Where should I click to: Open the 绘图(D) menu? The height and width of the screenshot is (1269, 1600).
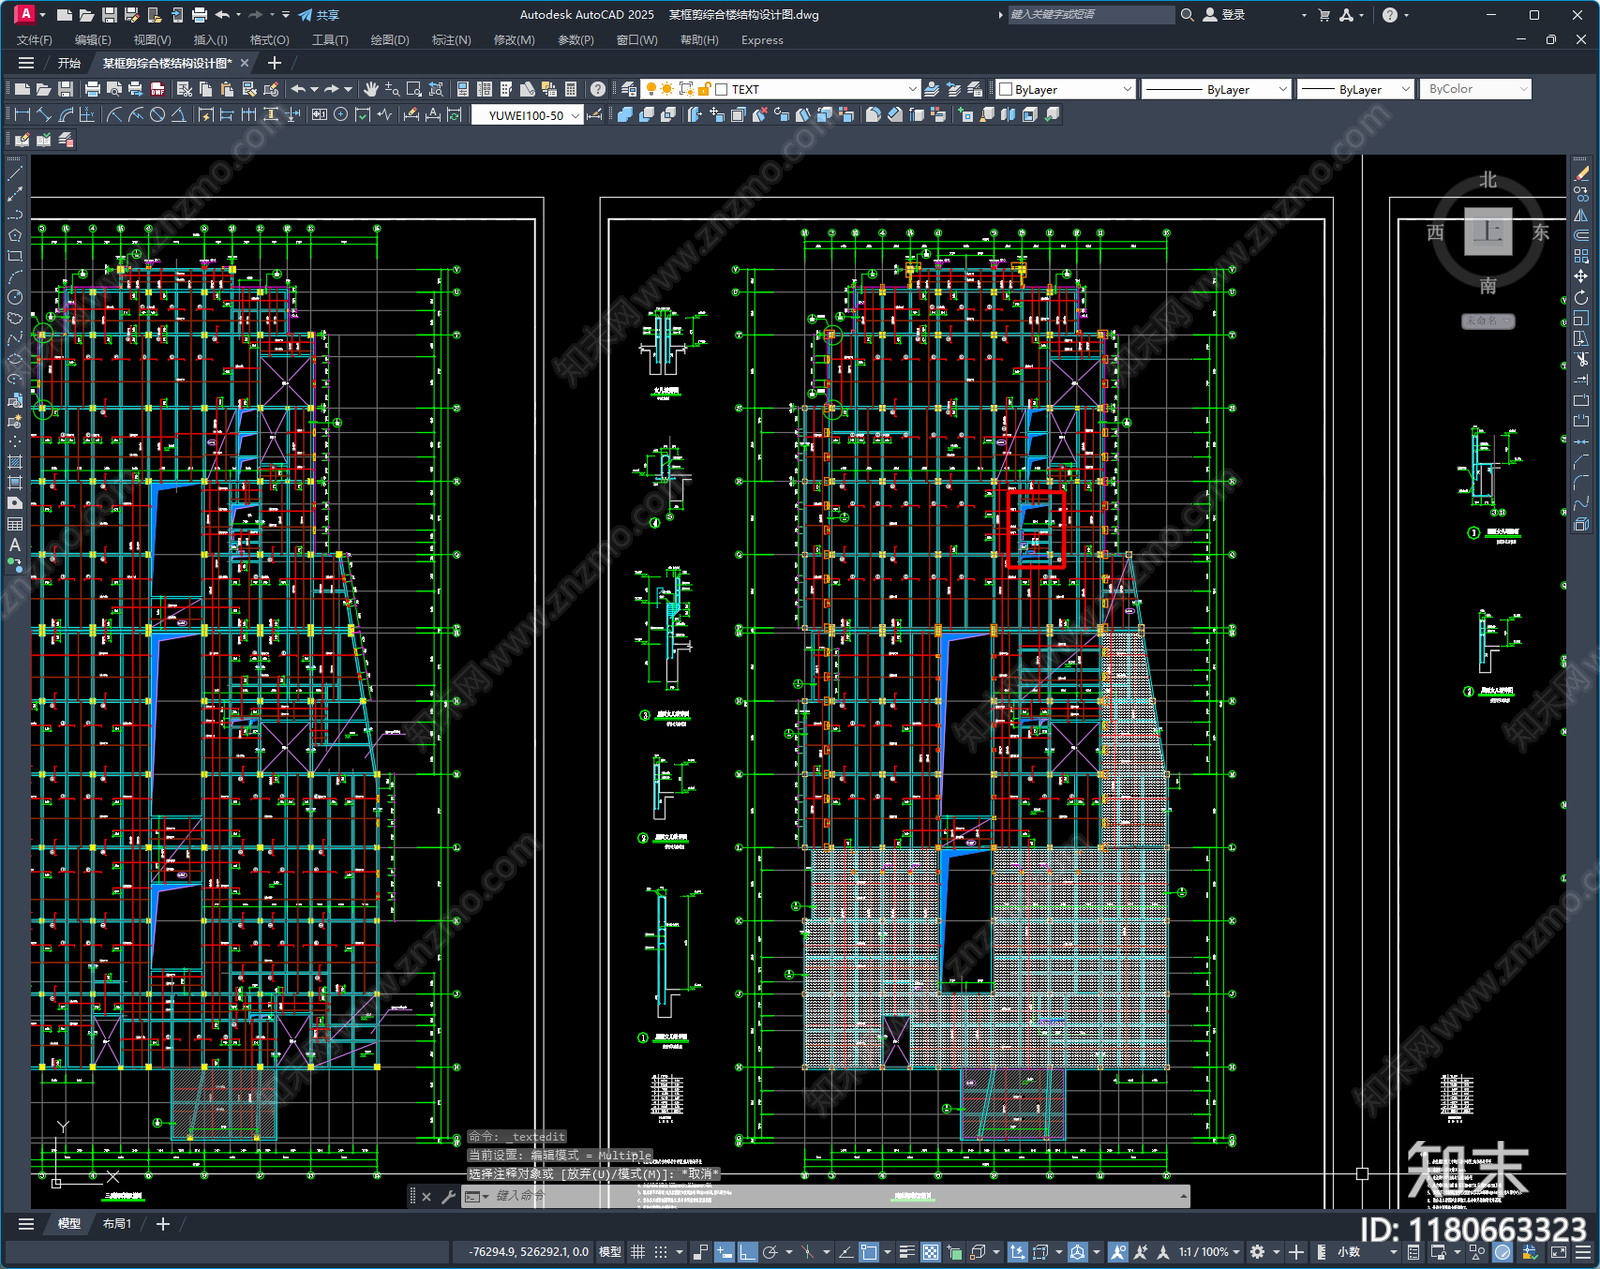(390, 40)
